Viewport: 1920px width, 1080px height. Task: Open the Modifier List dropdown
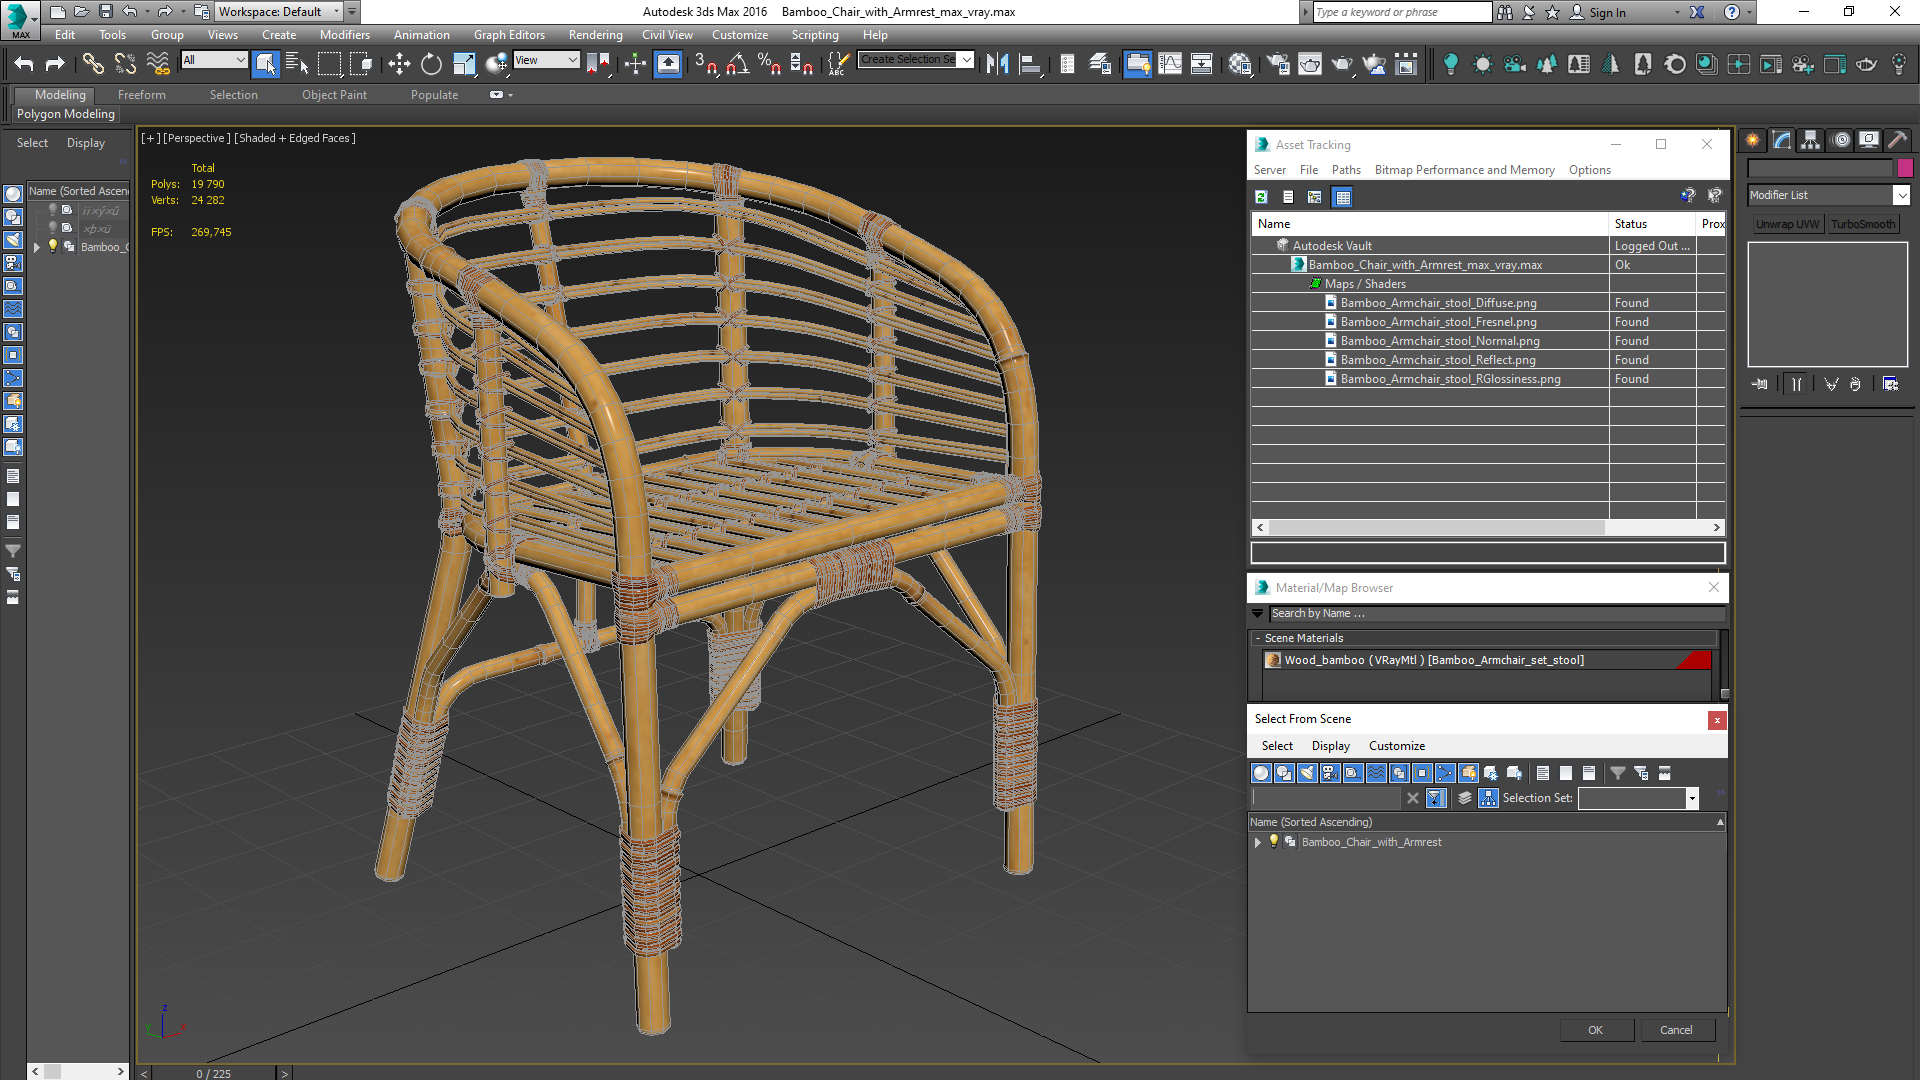(1901, 195)
